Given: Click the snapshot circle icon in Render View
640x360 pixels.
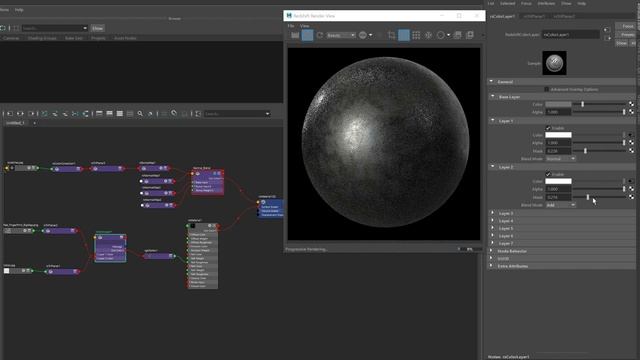Looking at the screenshot, I should pos(440,36).
